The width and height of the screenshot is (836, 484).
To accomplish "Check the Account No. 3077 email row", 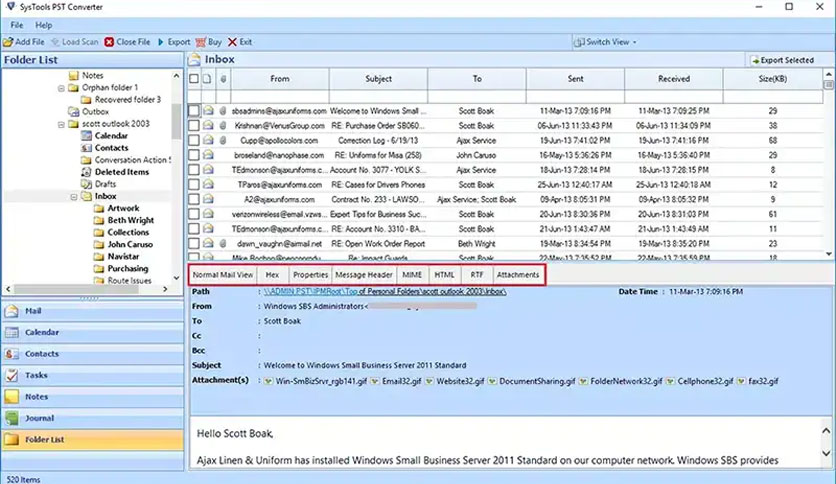I will pyautogui.click(x=194, y=170).
